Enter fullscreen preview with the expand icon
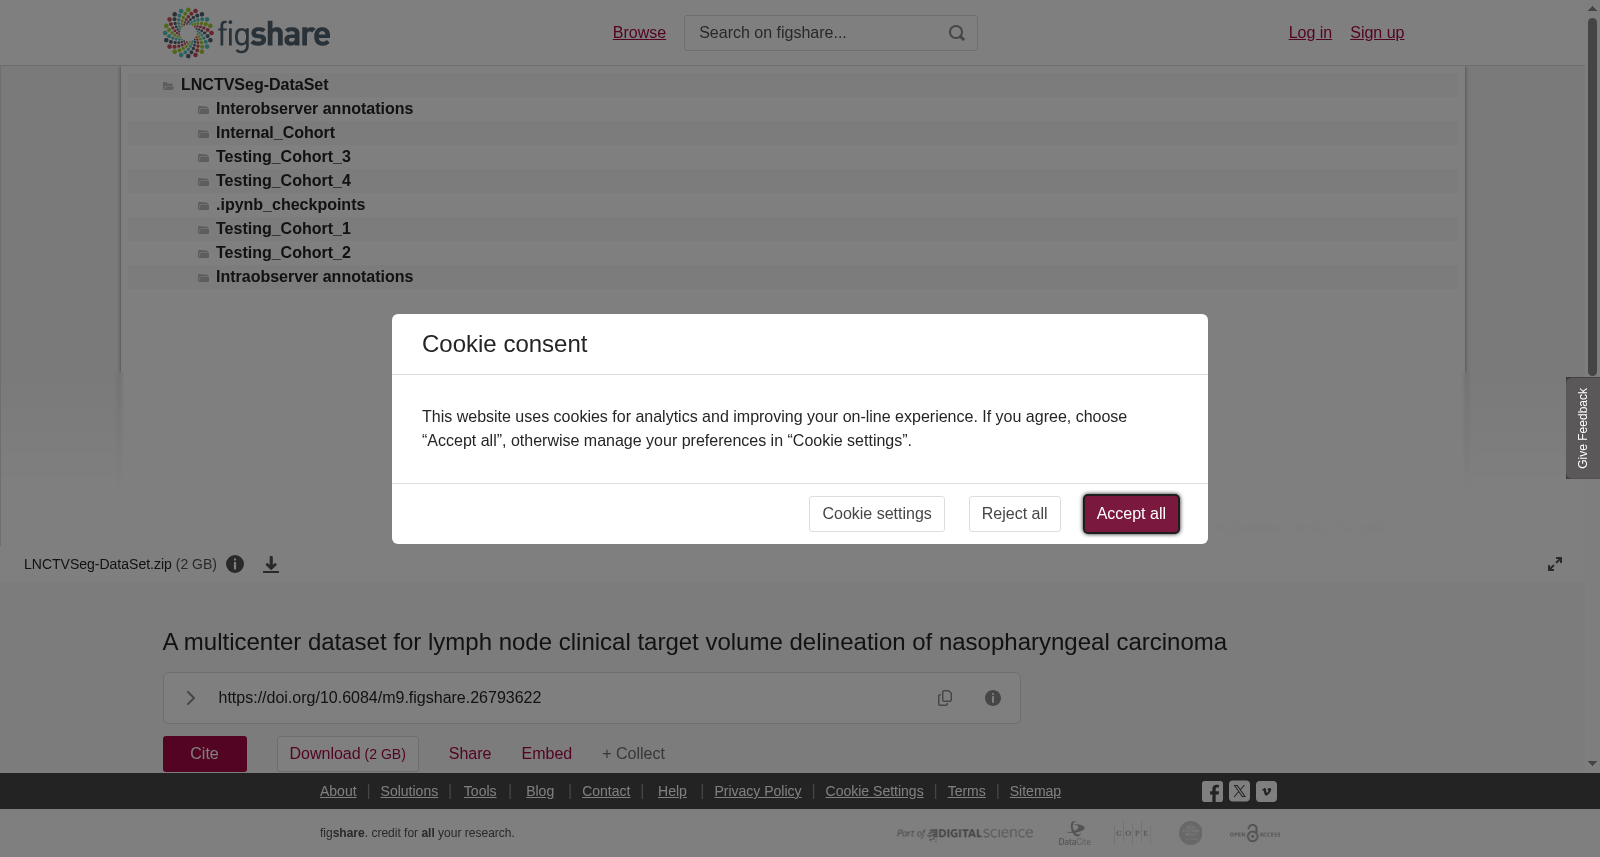 [1555, 564]
